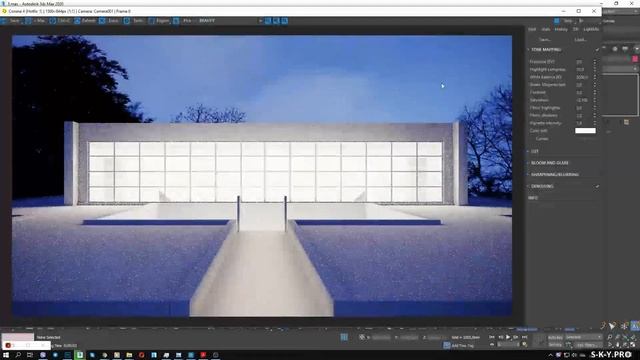Open the Tools menu in the VFB toolbar
The image size is (640, 360).
coord(134,21)
